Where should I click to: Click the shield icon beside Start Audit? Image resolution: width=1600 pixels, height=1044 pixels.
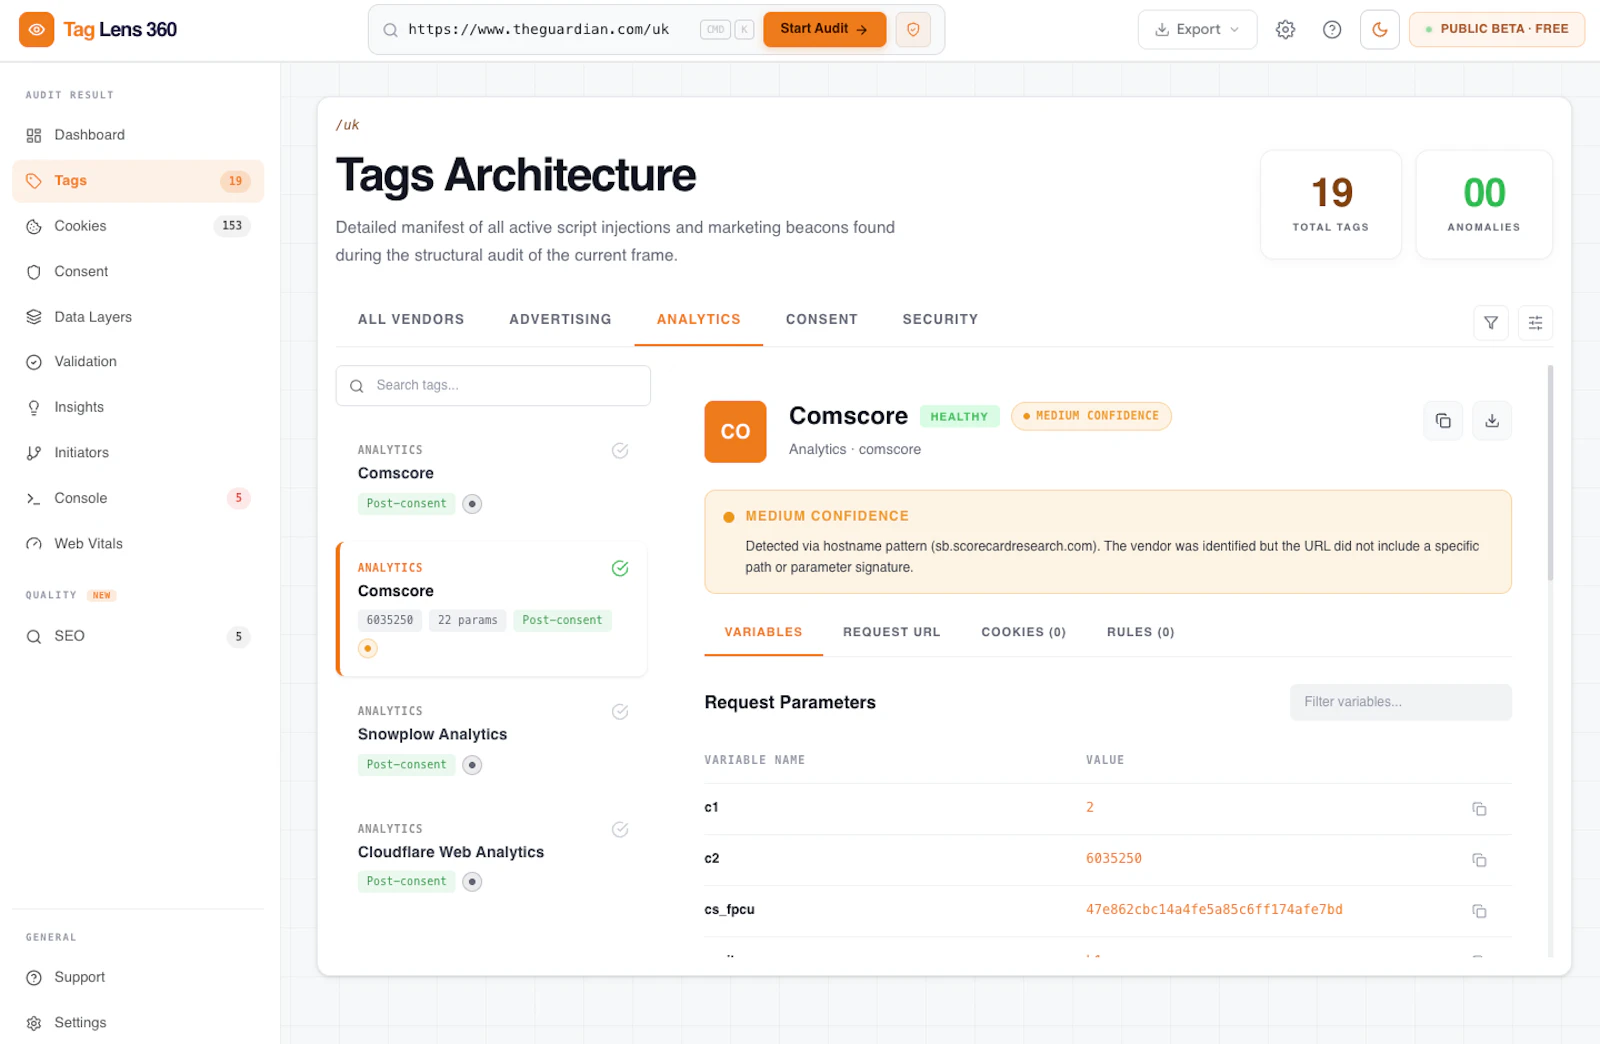tap(913, 30)
